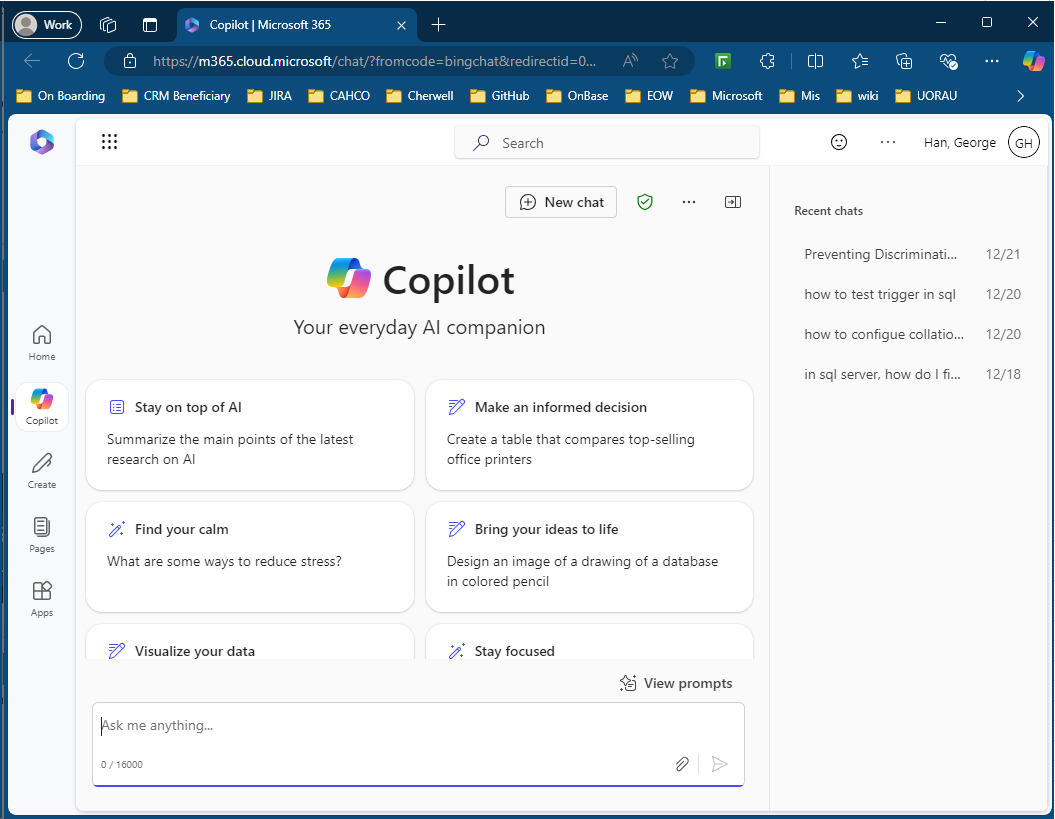Open the CAHCO bookmarks folder
Screen dimensions: 1055x819
(339, 96)
